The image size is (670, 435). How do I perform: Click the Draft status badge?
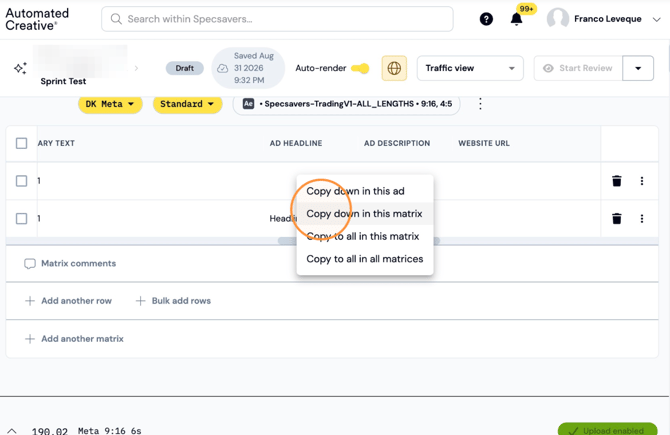pyautogui.click(x=185, y=68)
